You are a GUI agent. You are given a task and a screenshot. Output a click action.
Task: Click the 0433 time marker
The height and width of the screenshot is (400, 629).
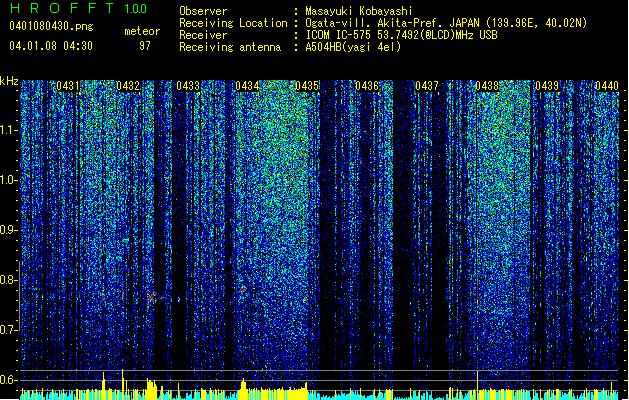pos(188,86)
